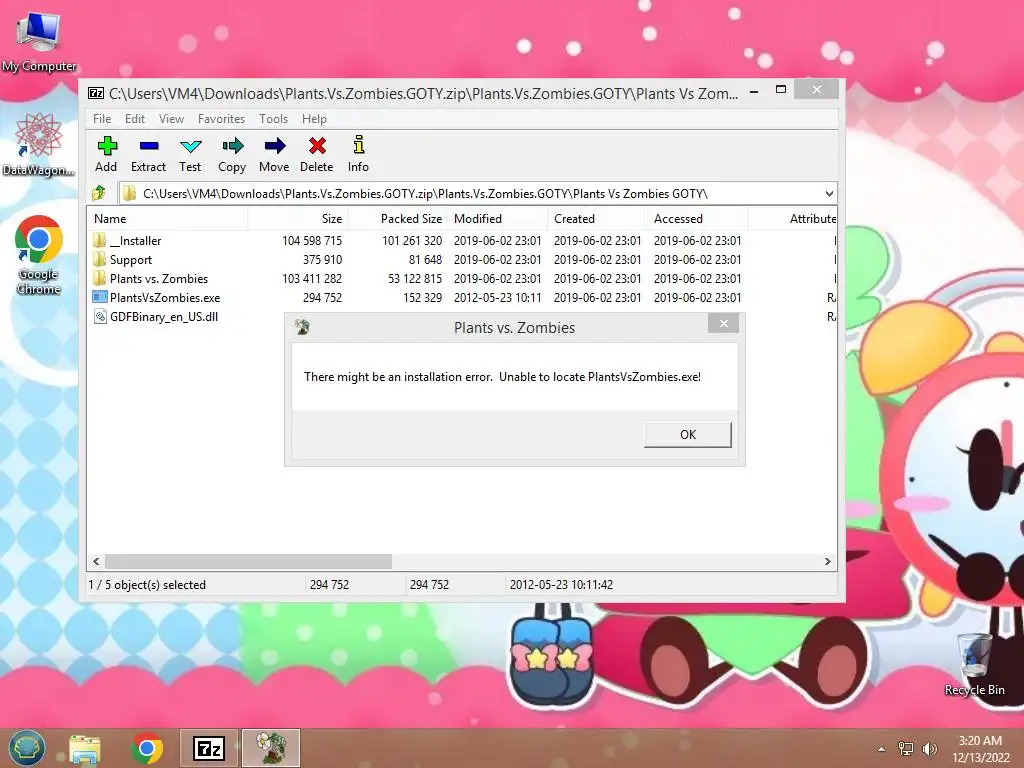This screenshot has height=768, width=1024.
Task: Select GDFBinary_en_US.dll file icon
Action: 100,317
